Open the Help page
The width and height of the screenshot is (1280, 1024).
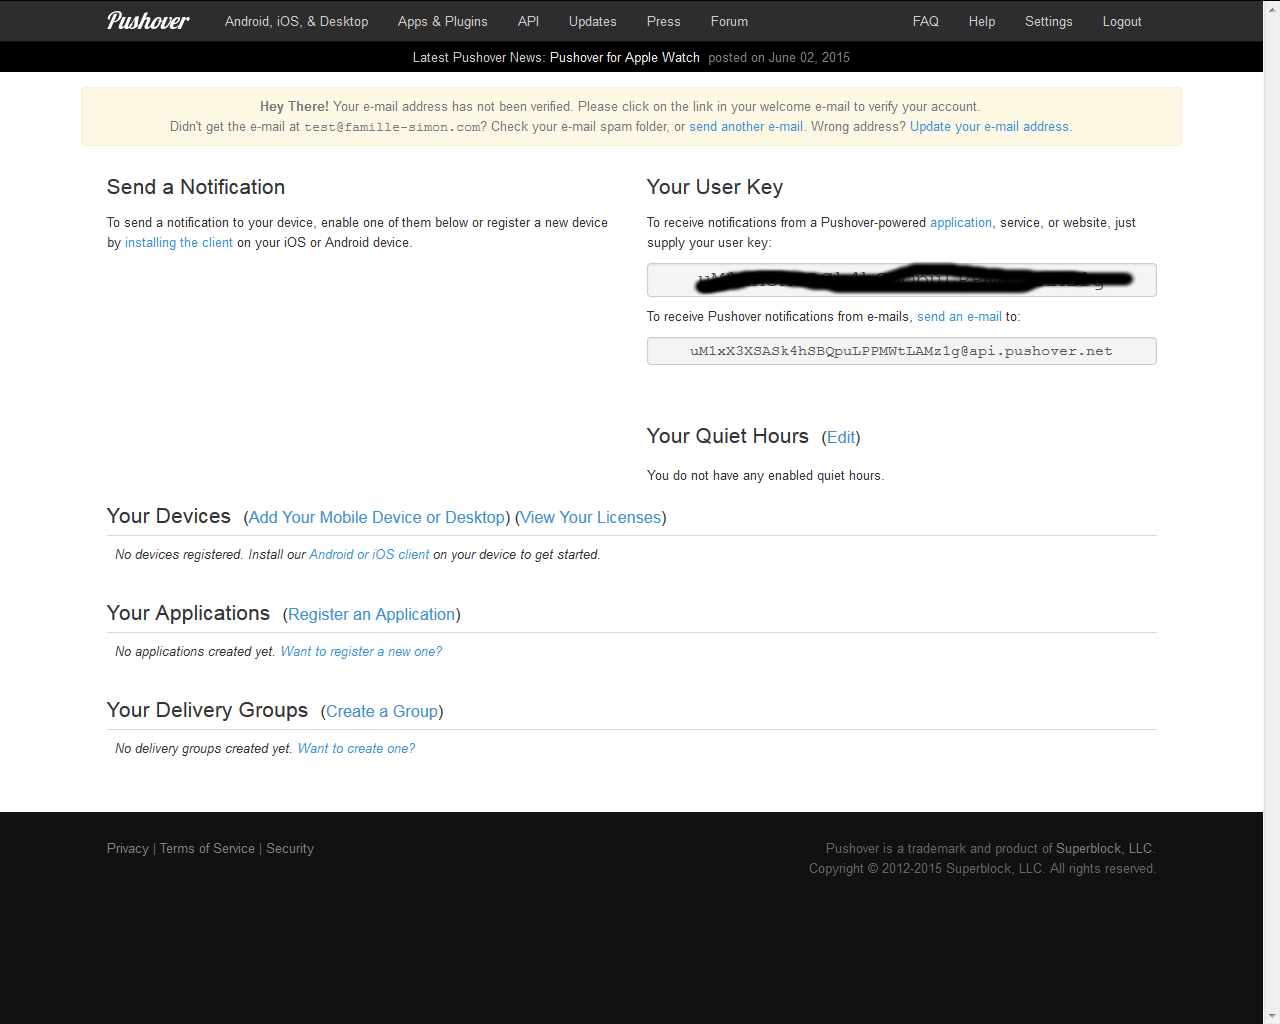pyautogui.click(x=981, y=21)
